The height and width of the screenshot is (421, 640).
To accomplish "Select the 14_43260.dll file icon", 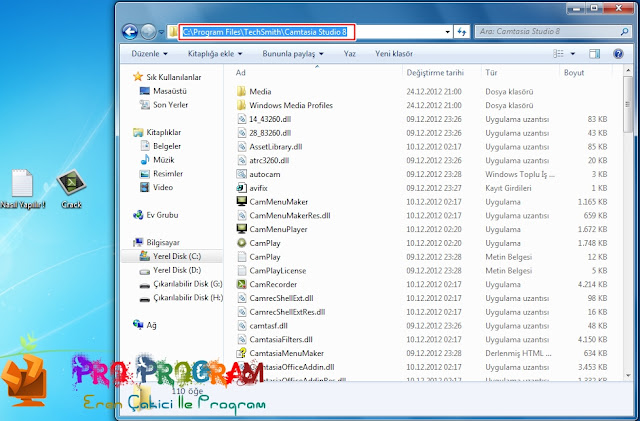I will (242, 119).
